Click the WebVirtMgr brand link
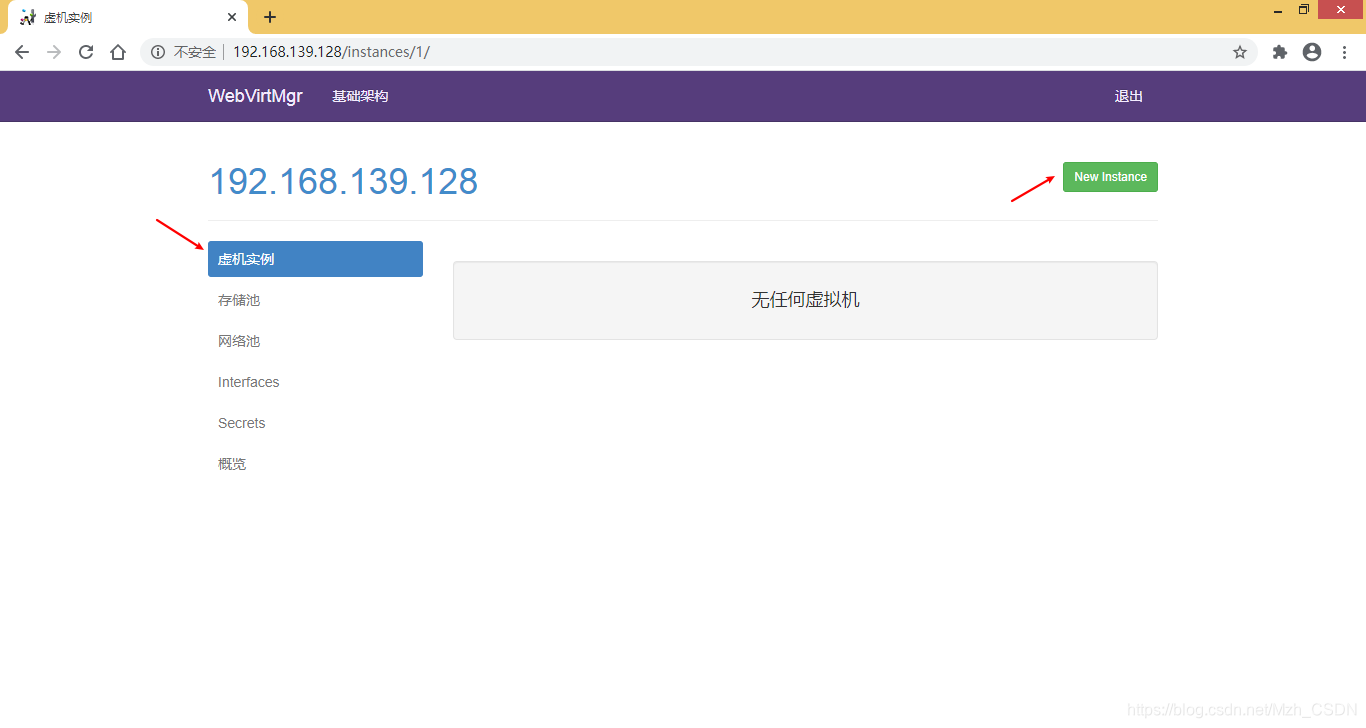Screen dimensions: 1366x728 point(255,96)
